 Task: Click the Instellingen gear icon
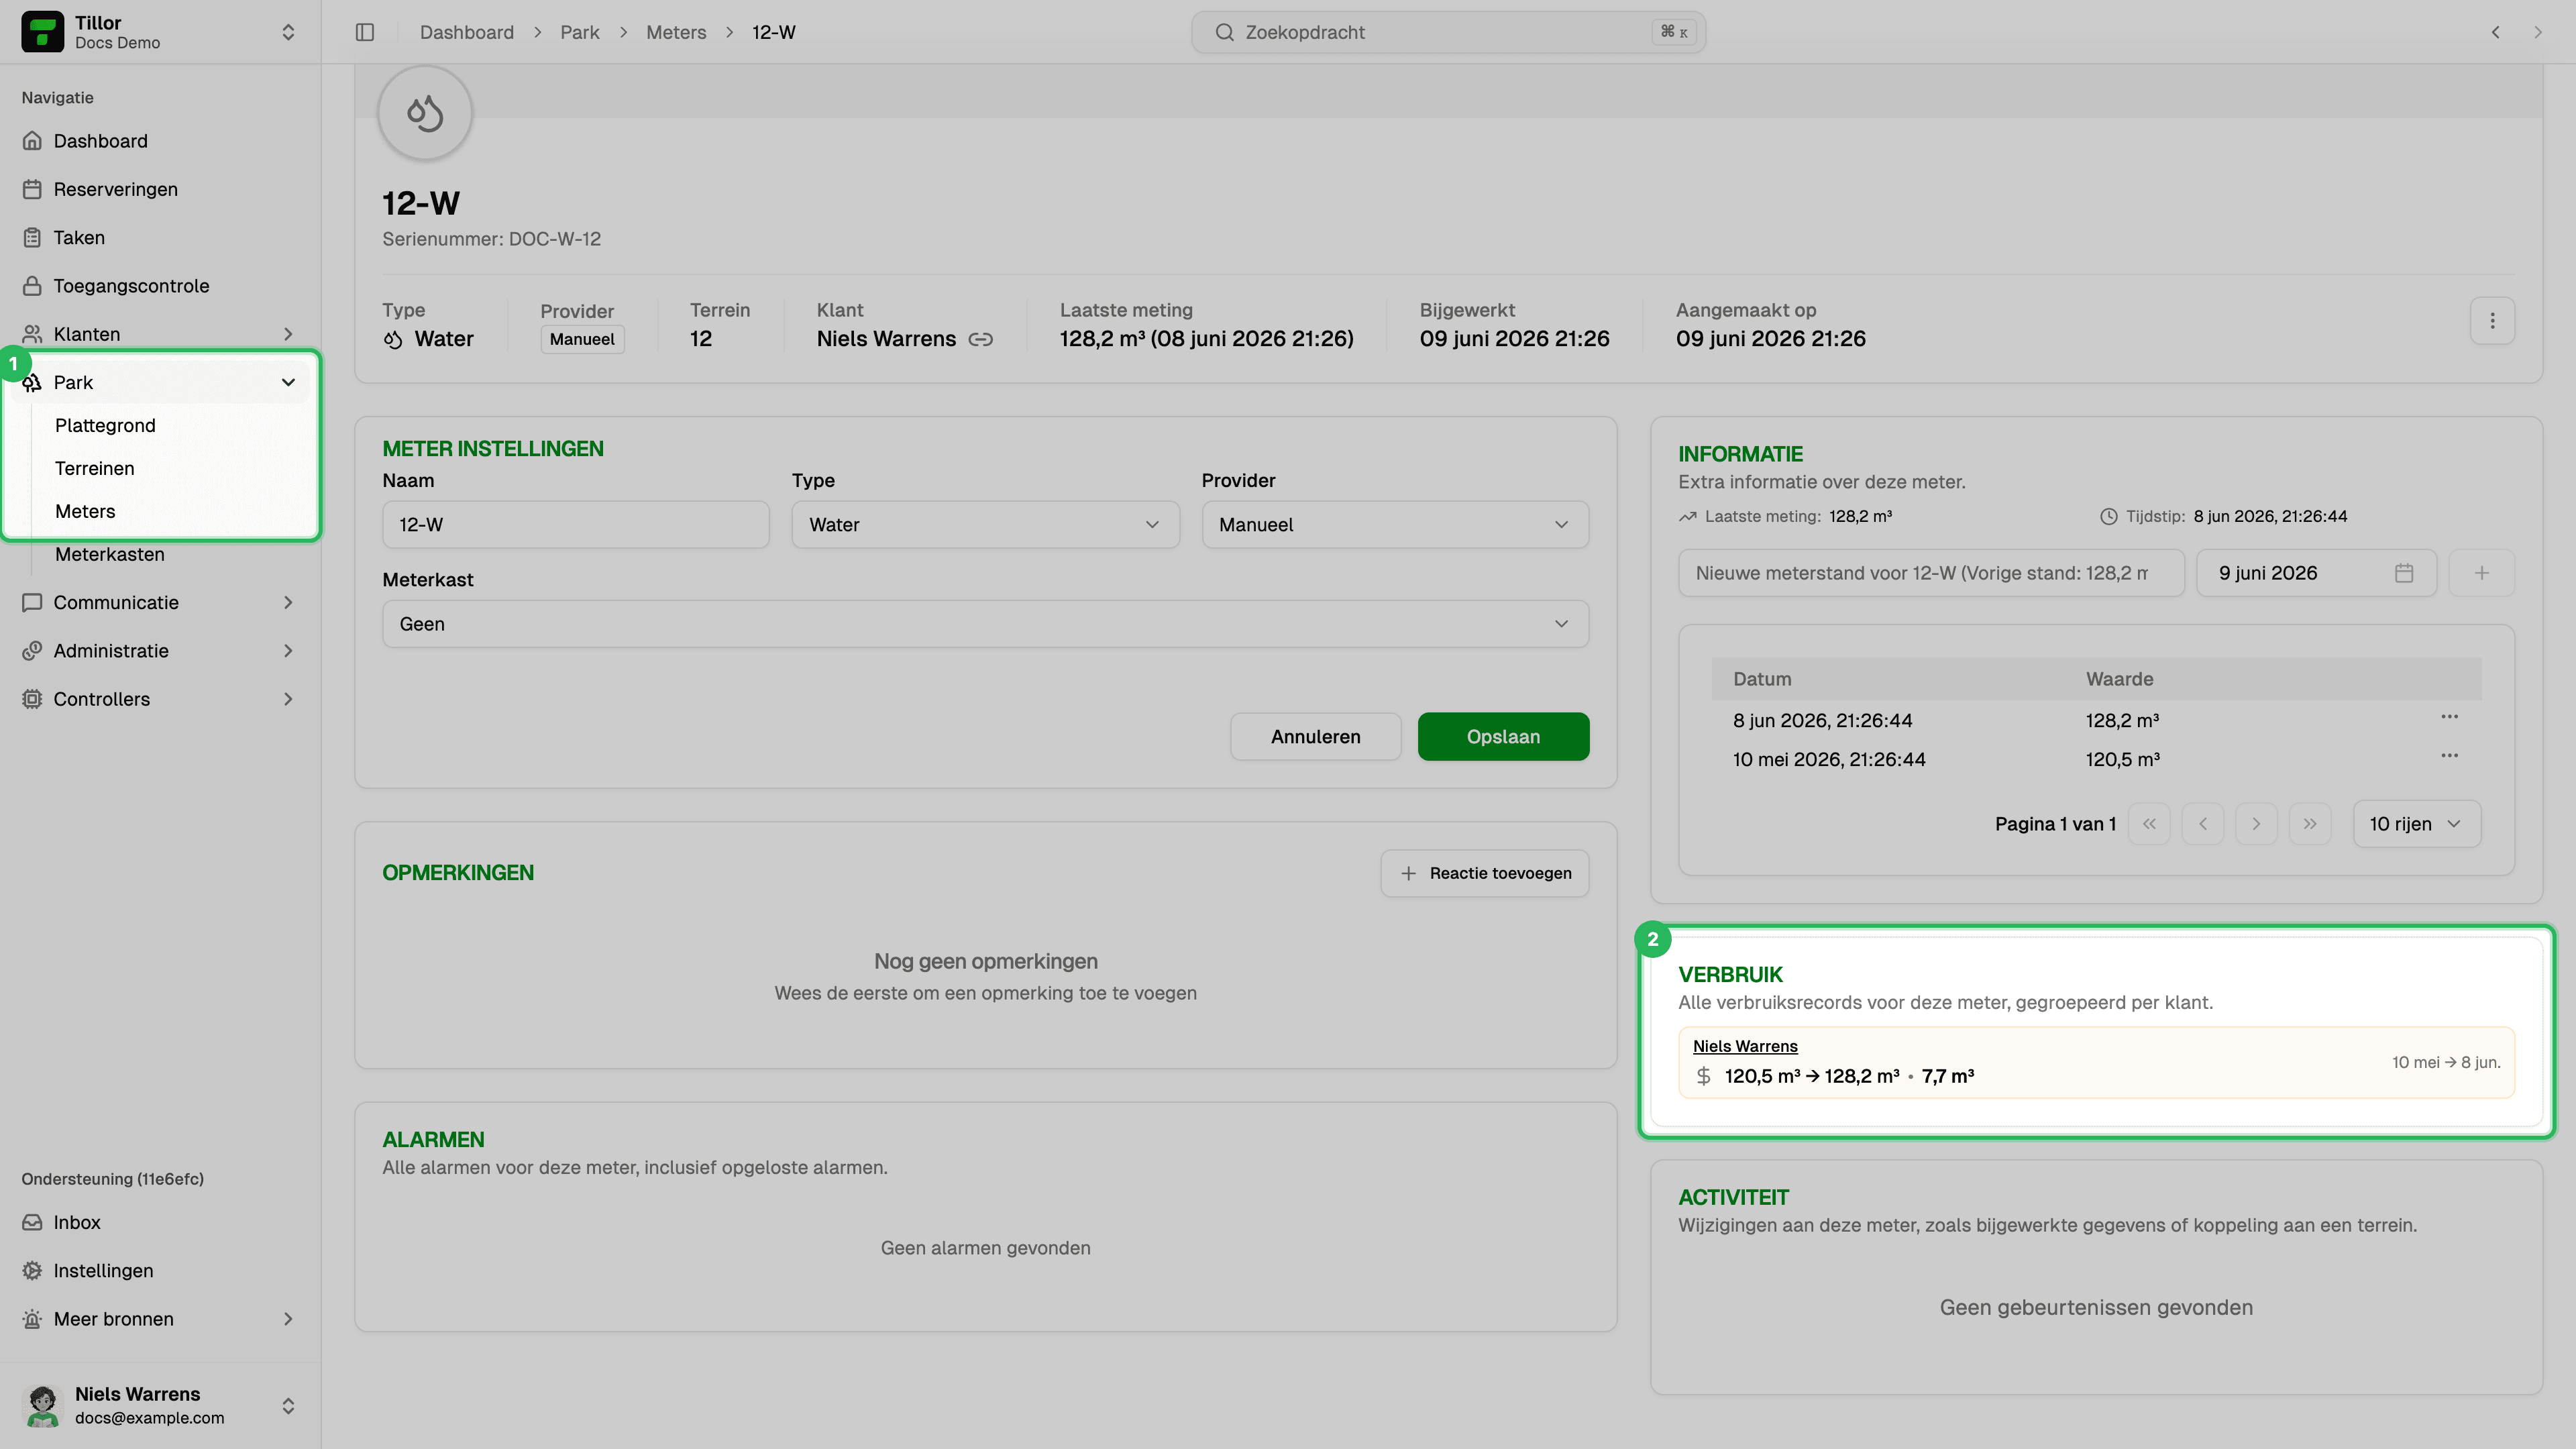(x=32, y=1271)
